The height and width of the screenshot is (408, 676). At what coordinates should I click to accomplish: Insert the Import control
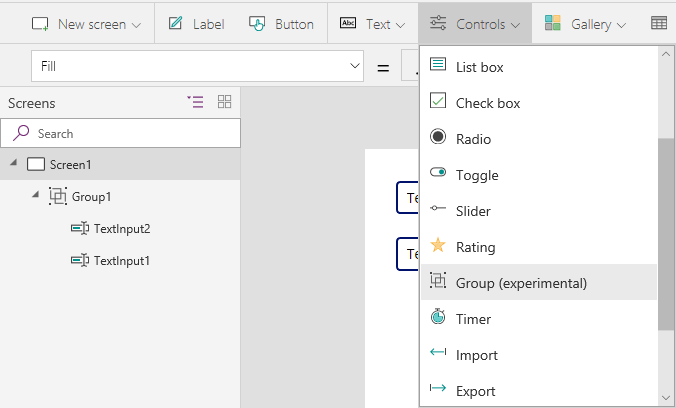[476, 355]
